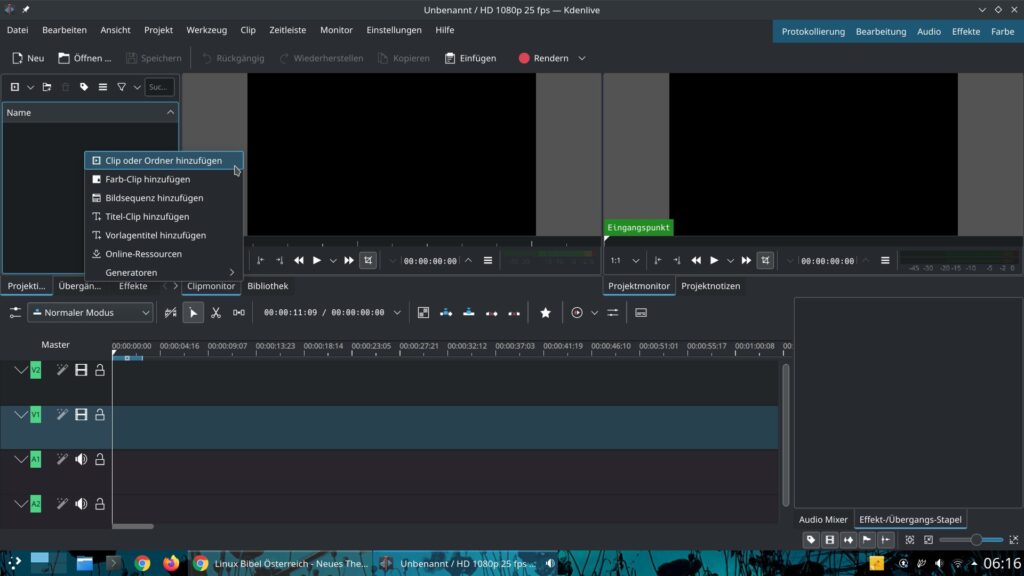Open the Generatoren submenu entry

(x=164, y=272)
